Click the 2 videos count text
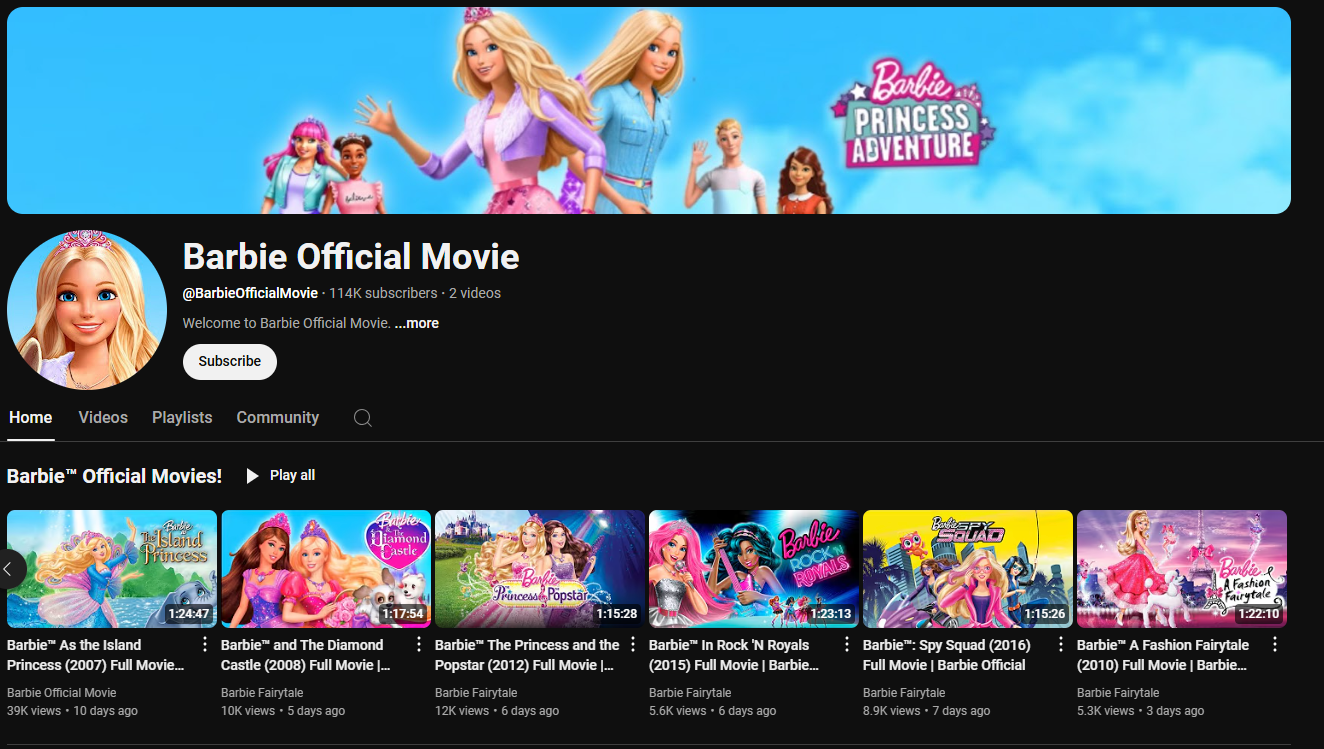This screenshot has height=749, width=1324. point(475,293)
